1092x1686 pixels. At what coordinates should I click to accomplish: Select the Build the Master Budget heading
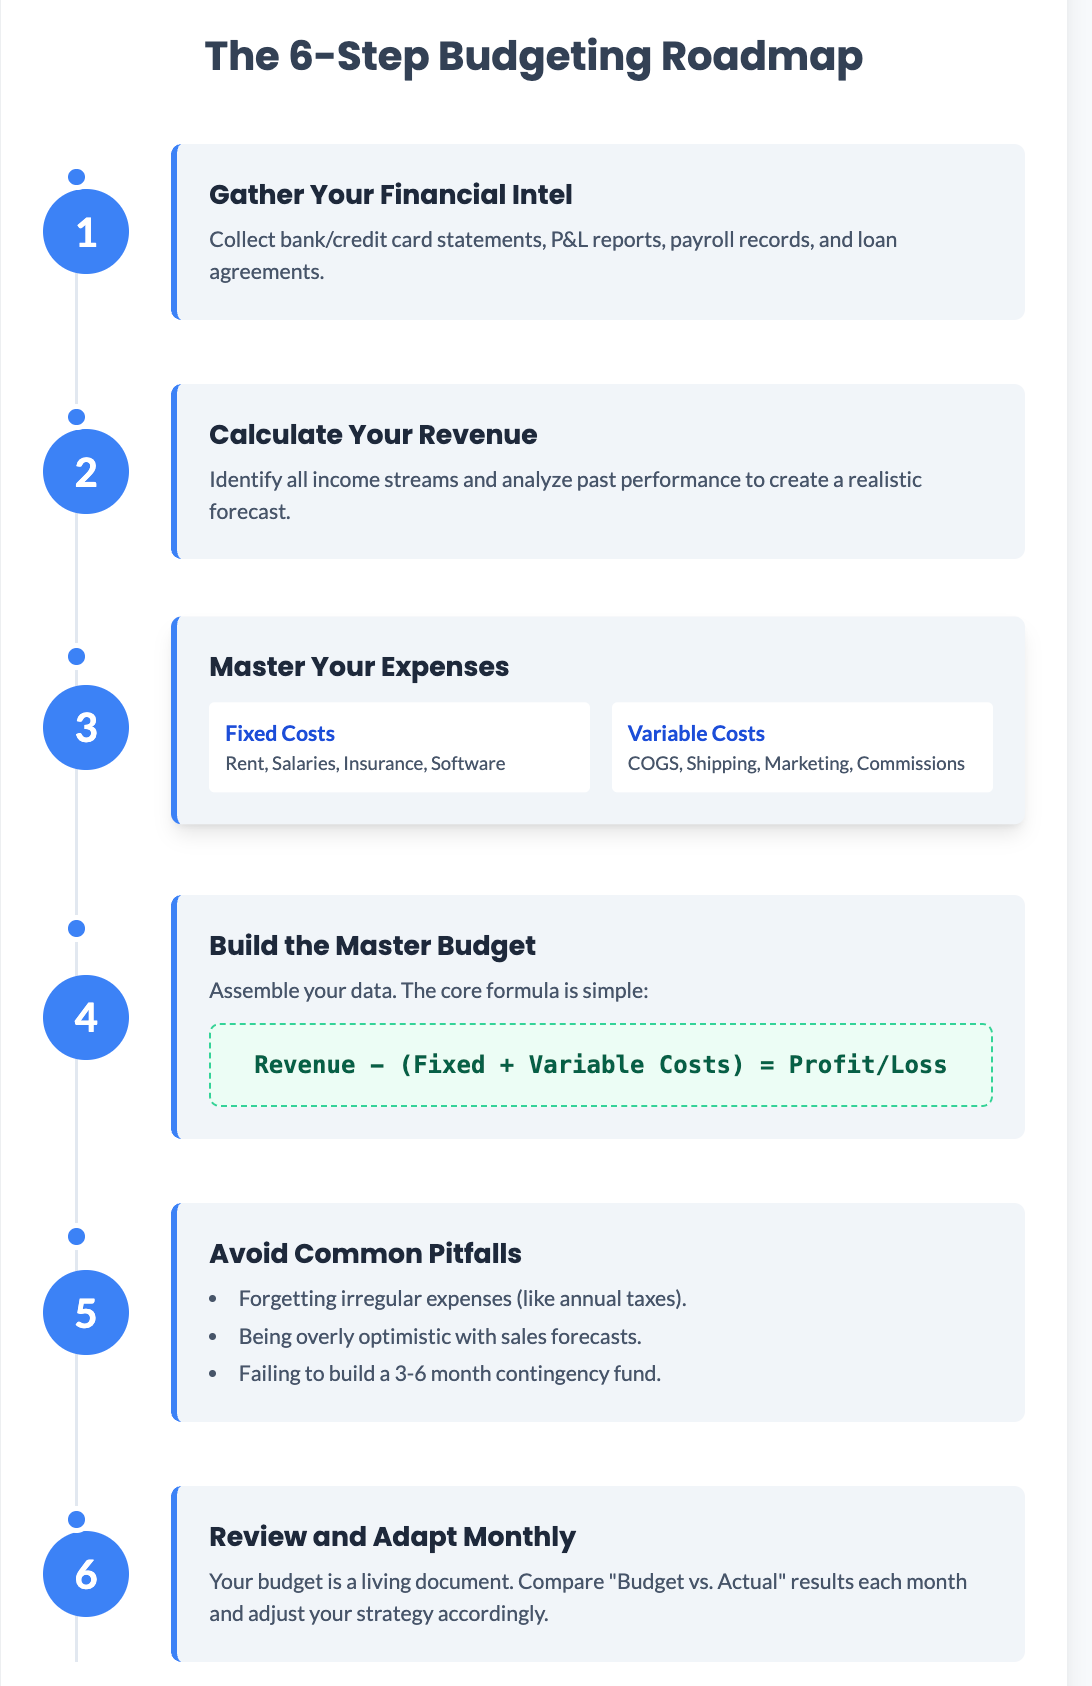coord(372,945)
